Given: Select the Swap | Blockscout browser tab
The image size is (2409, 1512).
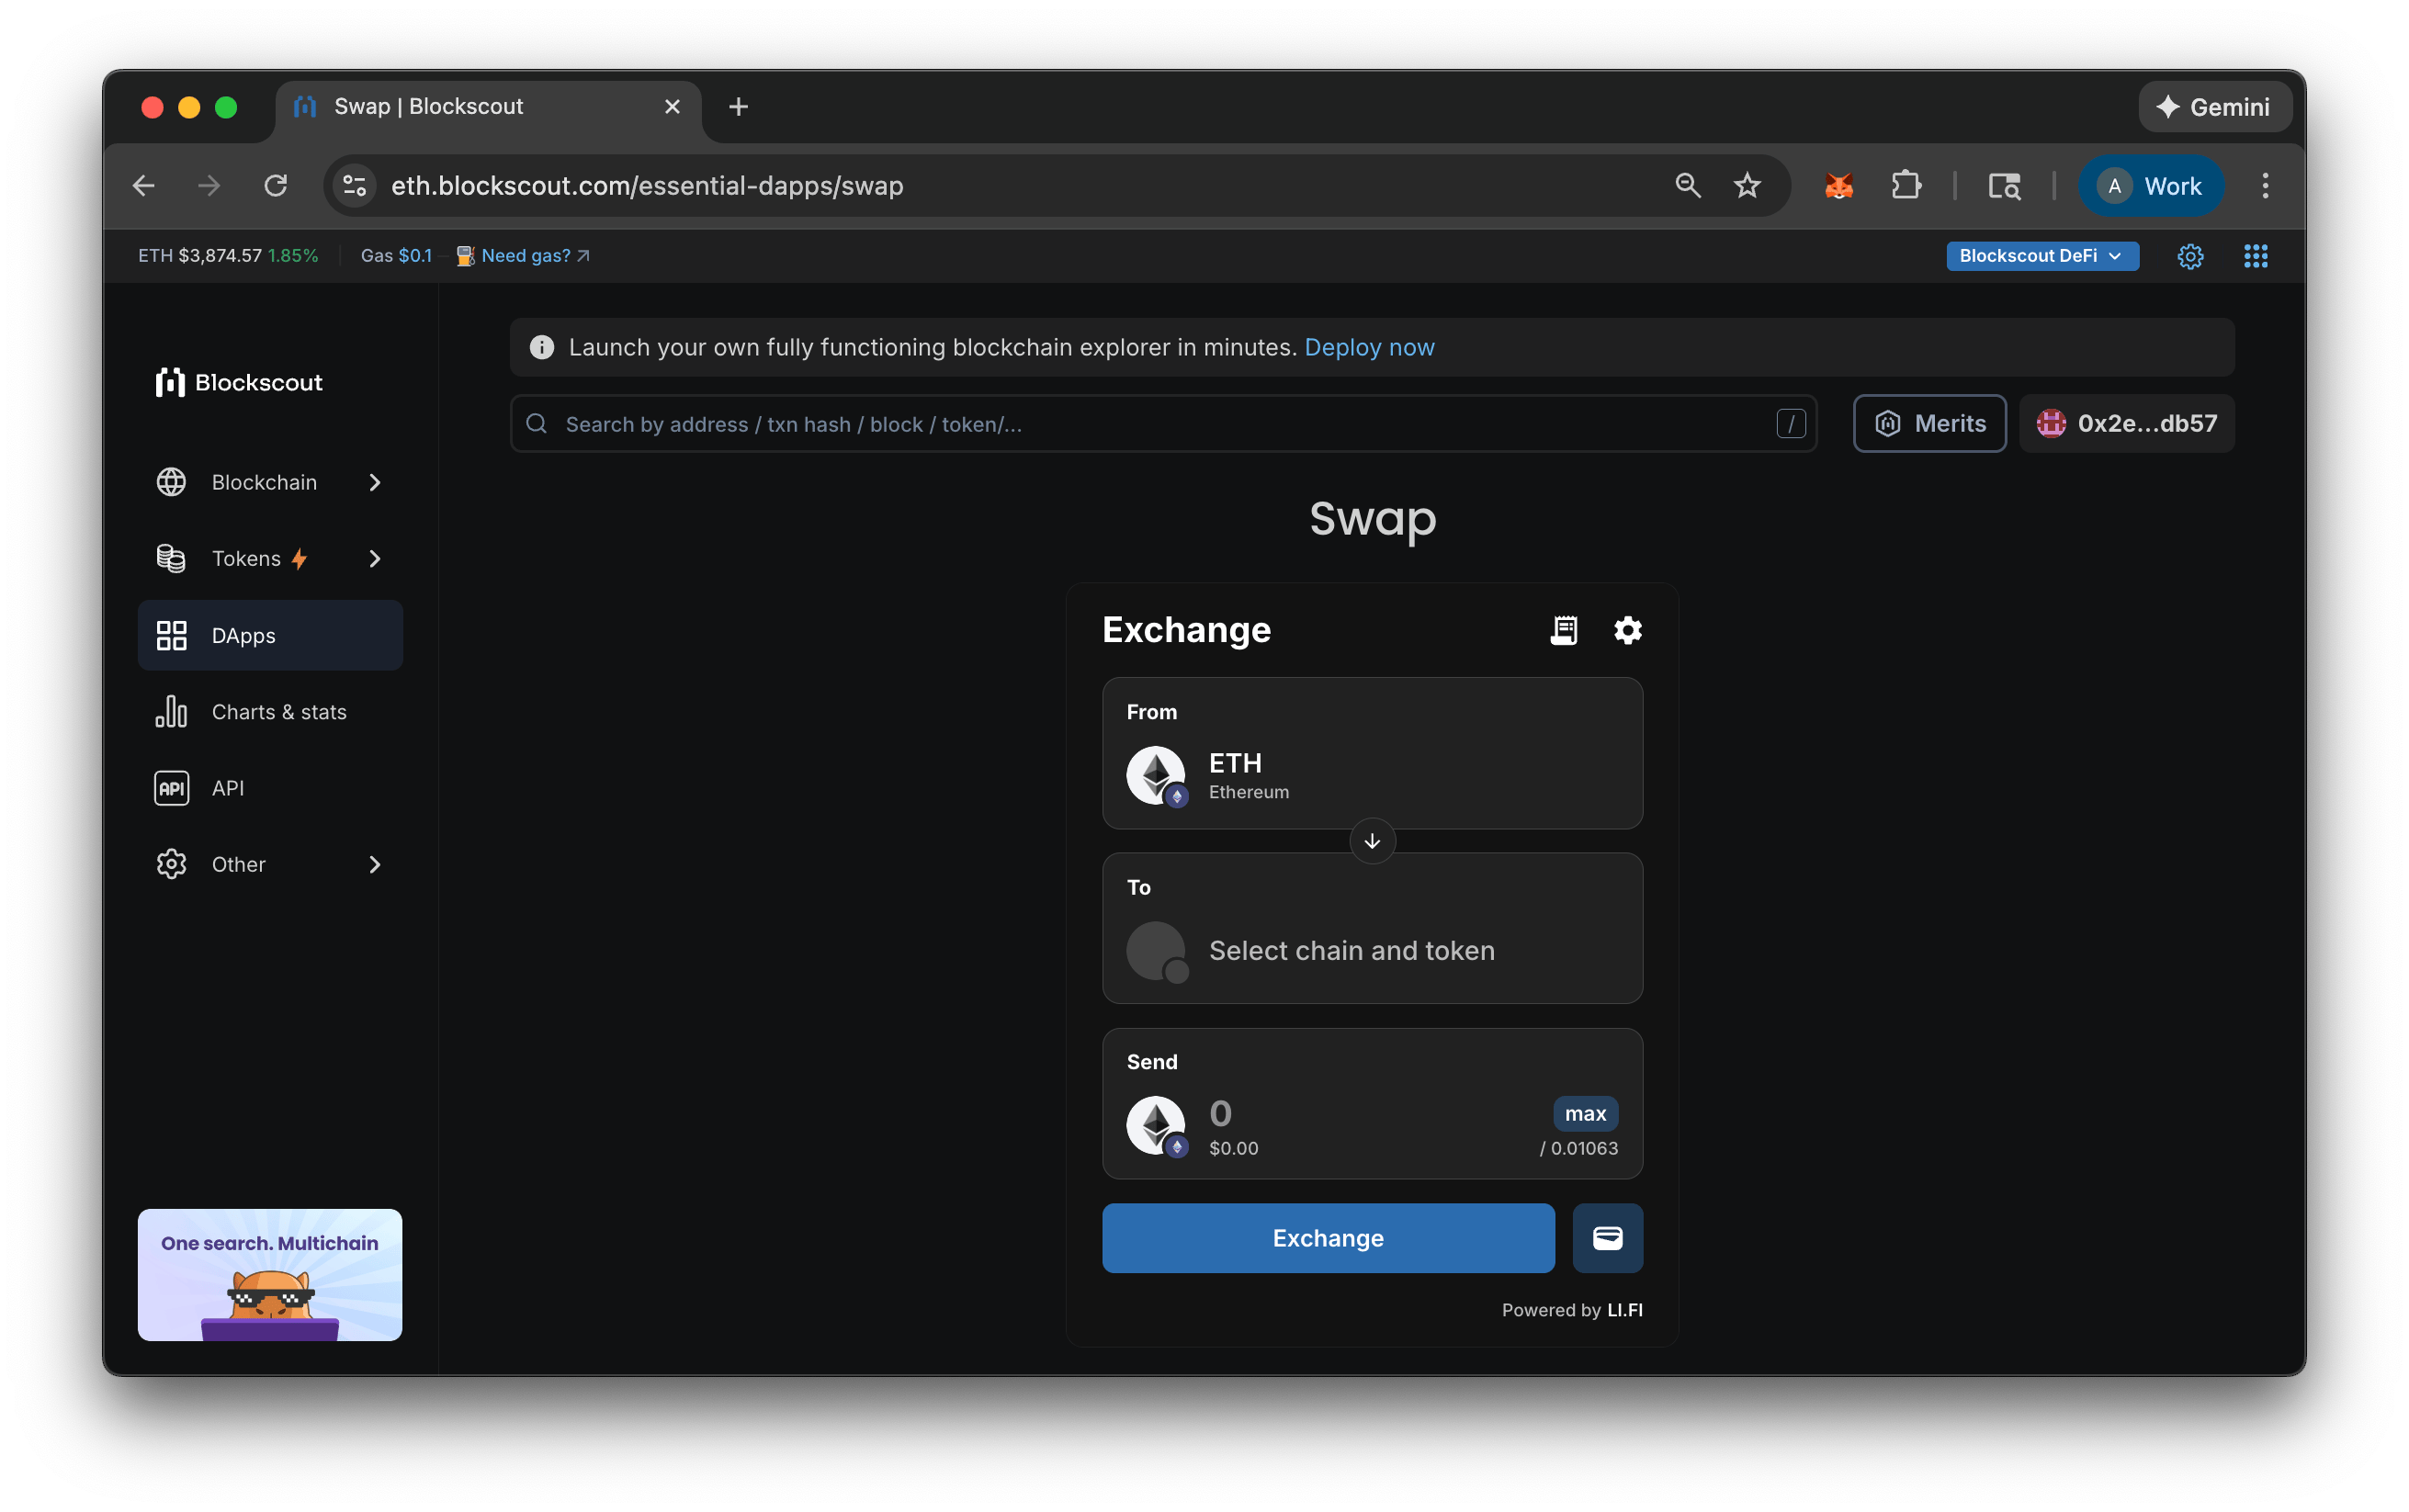Looking at the screenshot, I should pos(488,107).
